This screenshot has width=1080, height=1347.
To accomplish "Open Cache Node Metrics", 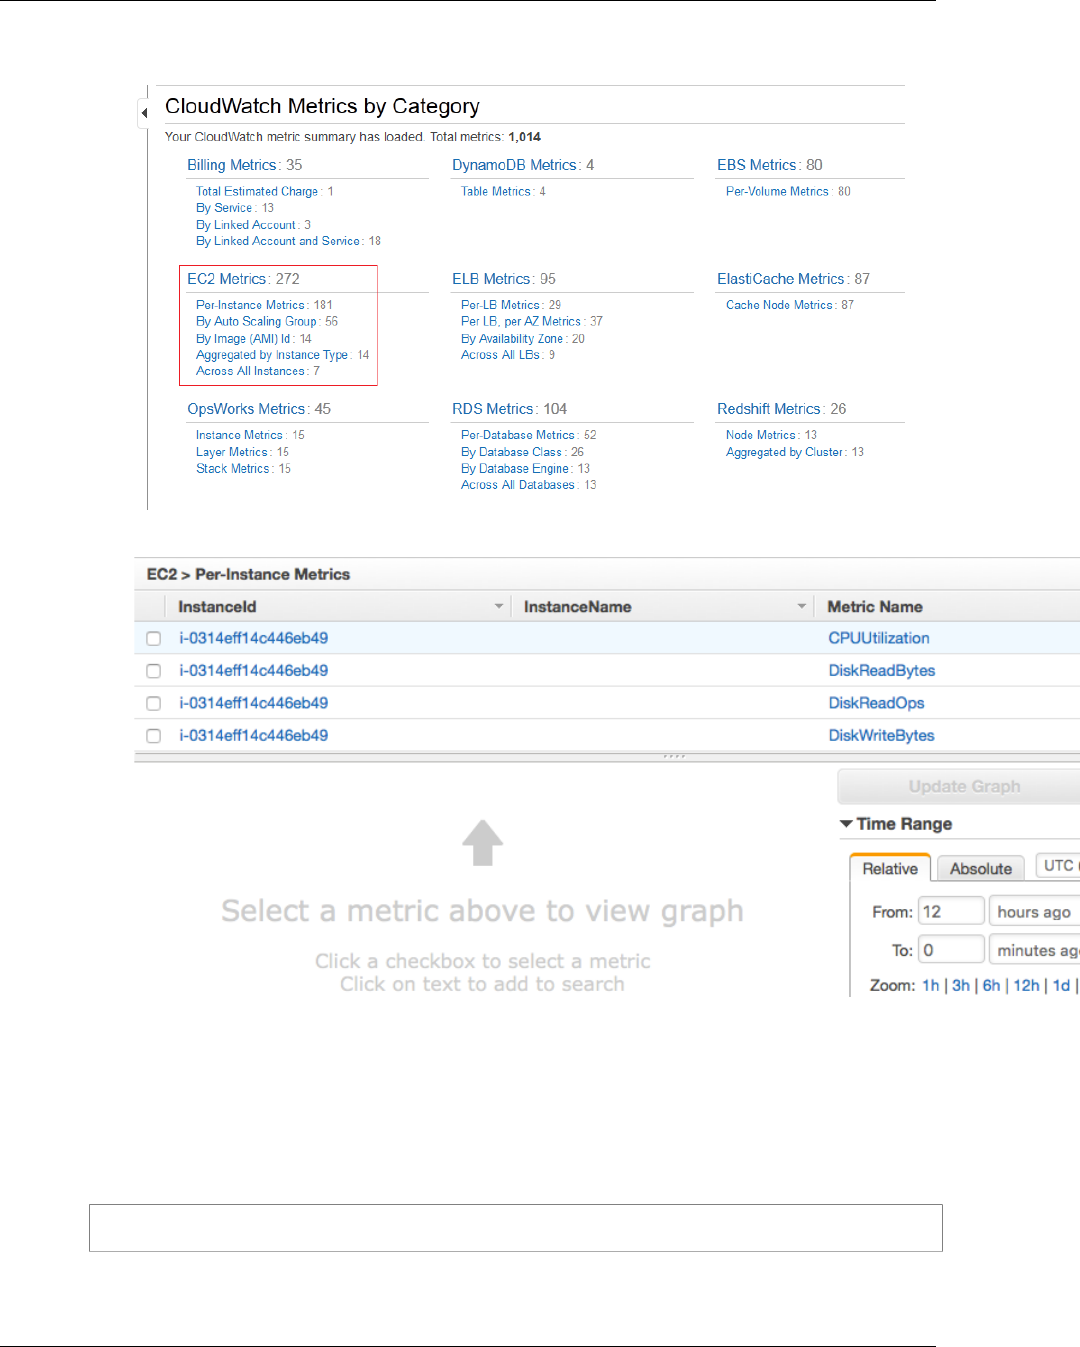I will pyautogui.click(x=779, y=305).
